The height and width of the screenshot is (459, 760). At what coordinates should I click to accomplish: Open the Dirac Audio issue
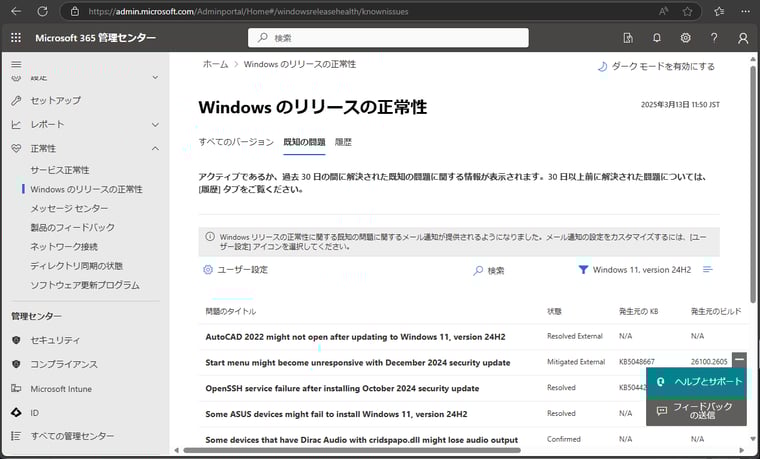tap(362, 440)
